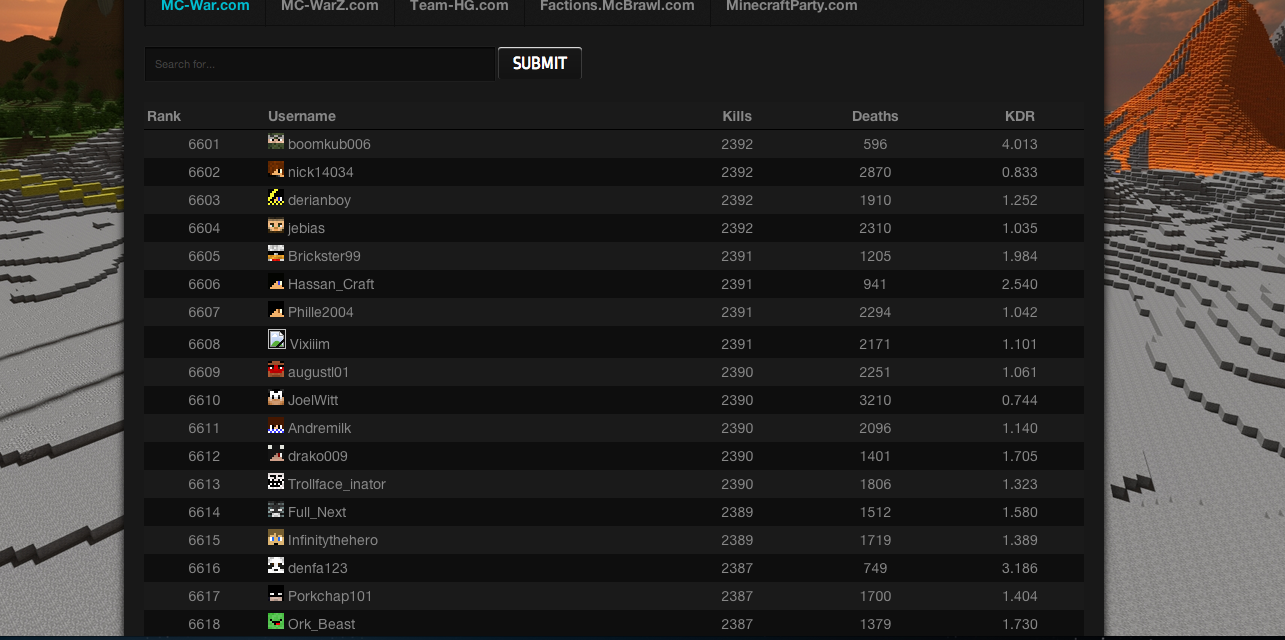1285x640 pixels.
Task: Click the Kills column header
Action: (x=737, y=116)
